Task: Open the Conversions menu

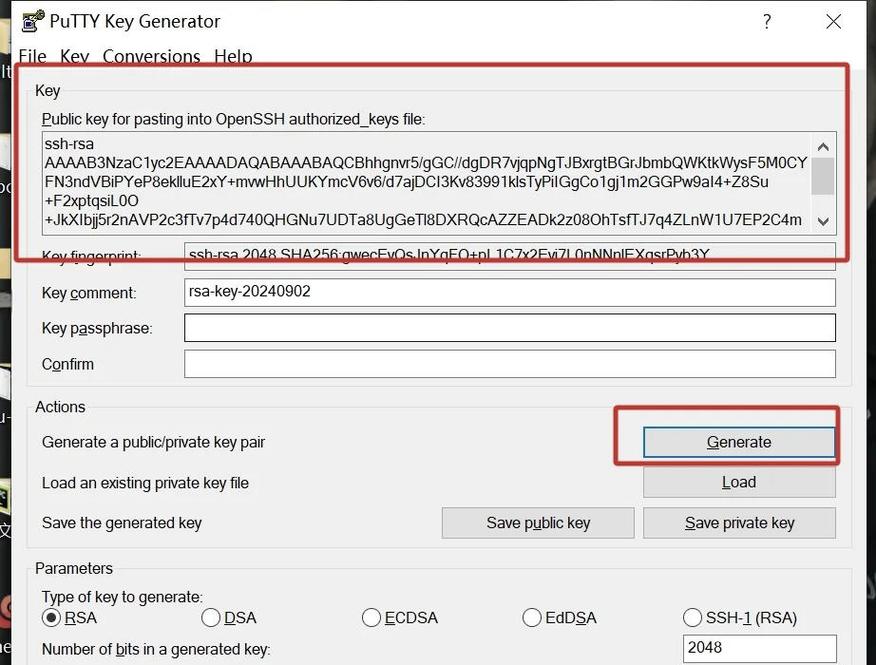Action: pos(151,56)
